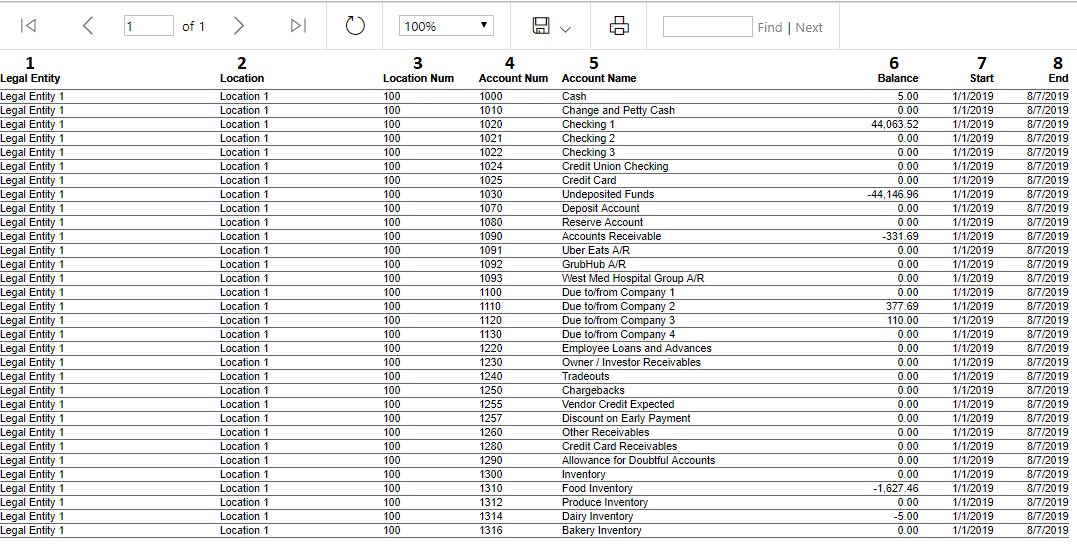Screen dimensions: 1077x552
Task: Select the Balance column header
Action: (898, 78)
